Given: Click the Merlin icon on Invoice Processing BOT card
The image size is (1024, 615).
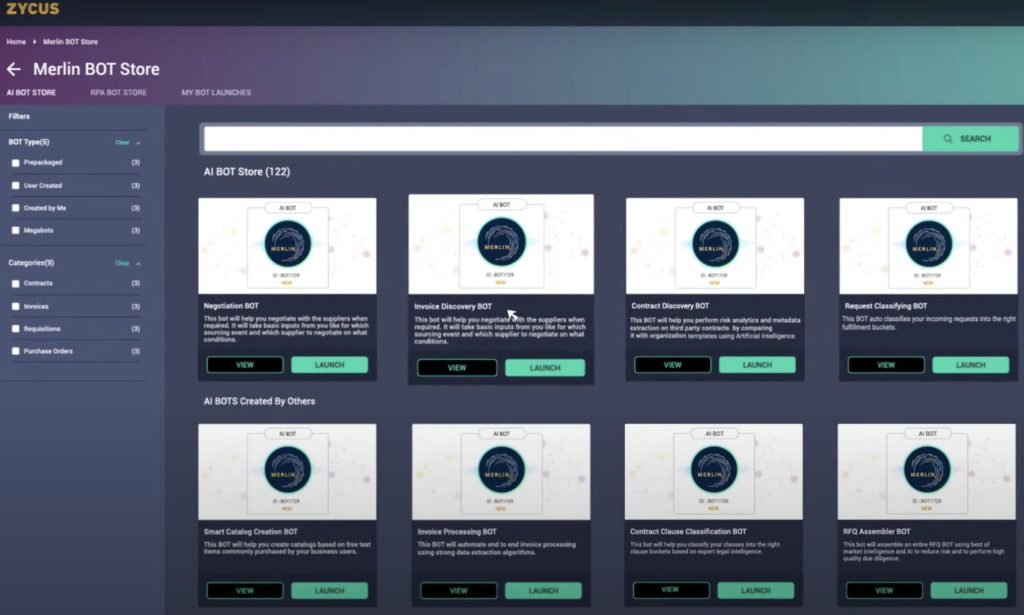Looking at the screenshot, I should point(502,469).
